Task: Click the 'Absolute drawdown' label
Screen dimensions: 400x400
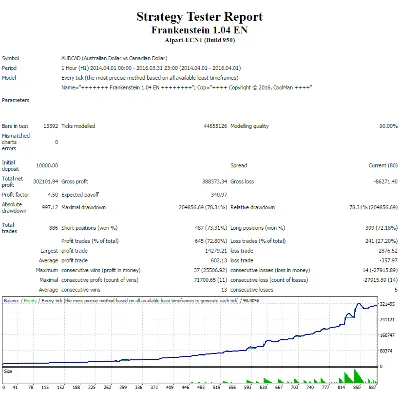Action: pyautogui.click(x=14, y=207)
